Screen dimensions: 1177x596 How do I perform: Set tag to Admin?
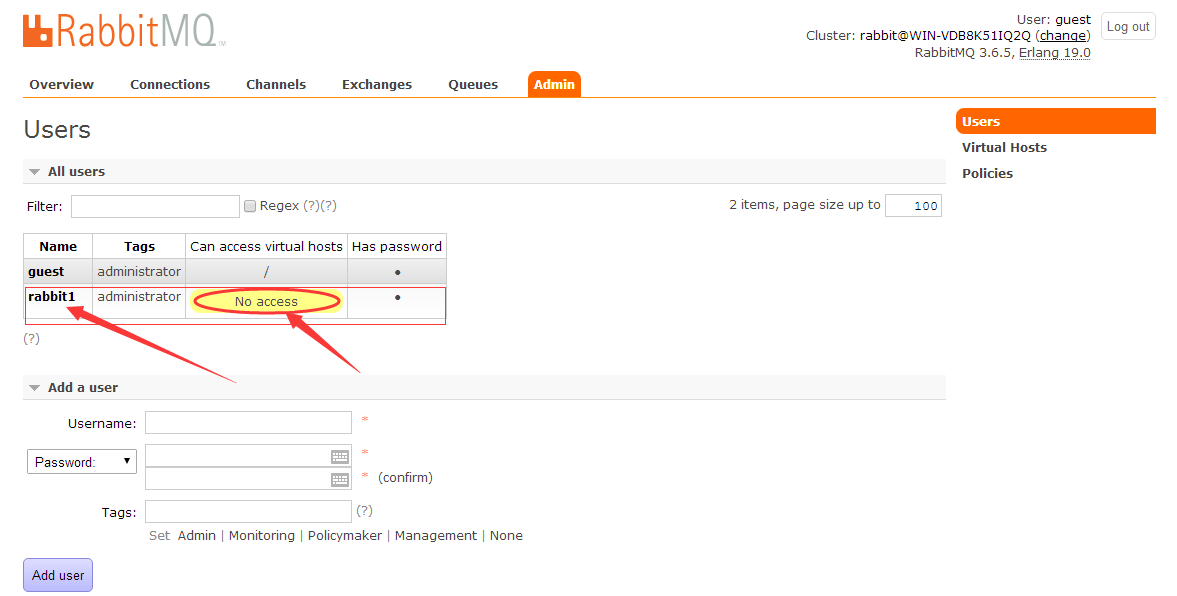coord(197,535)
